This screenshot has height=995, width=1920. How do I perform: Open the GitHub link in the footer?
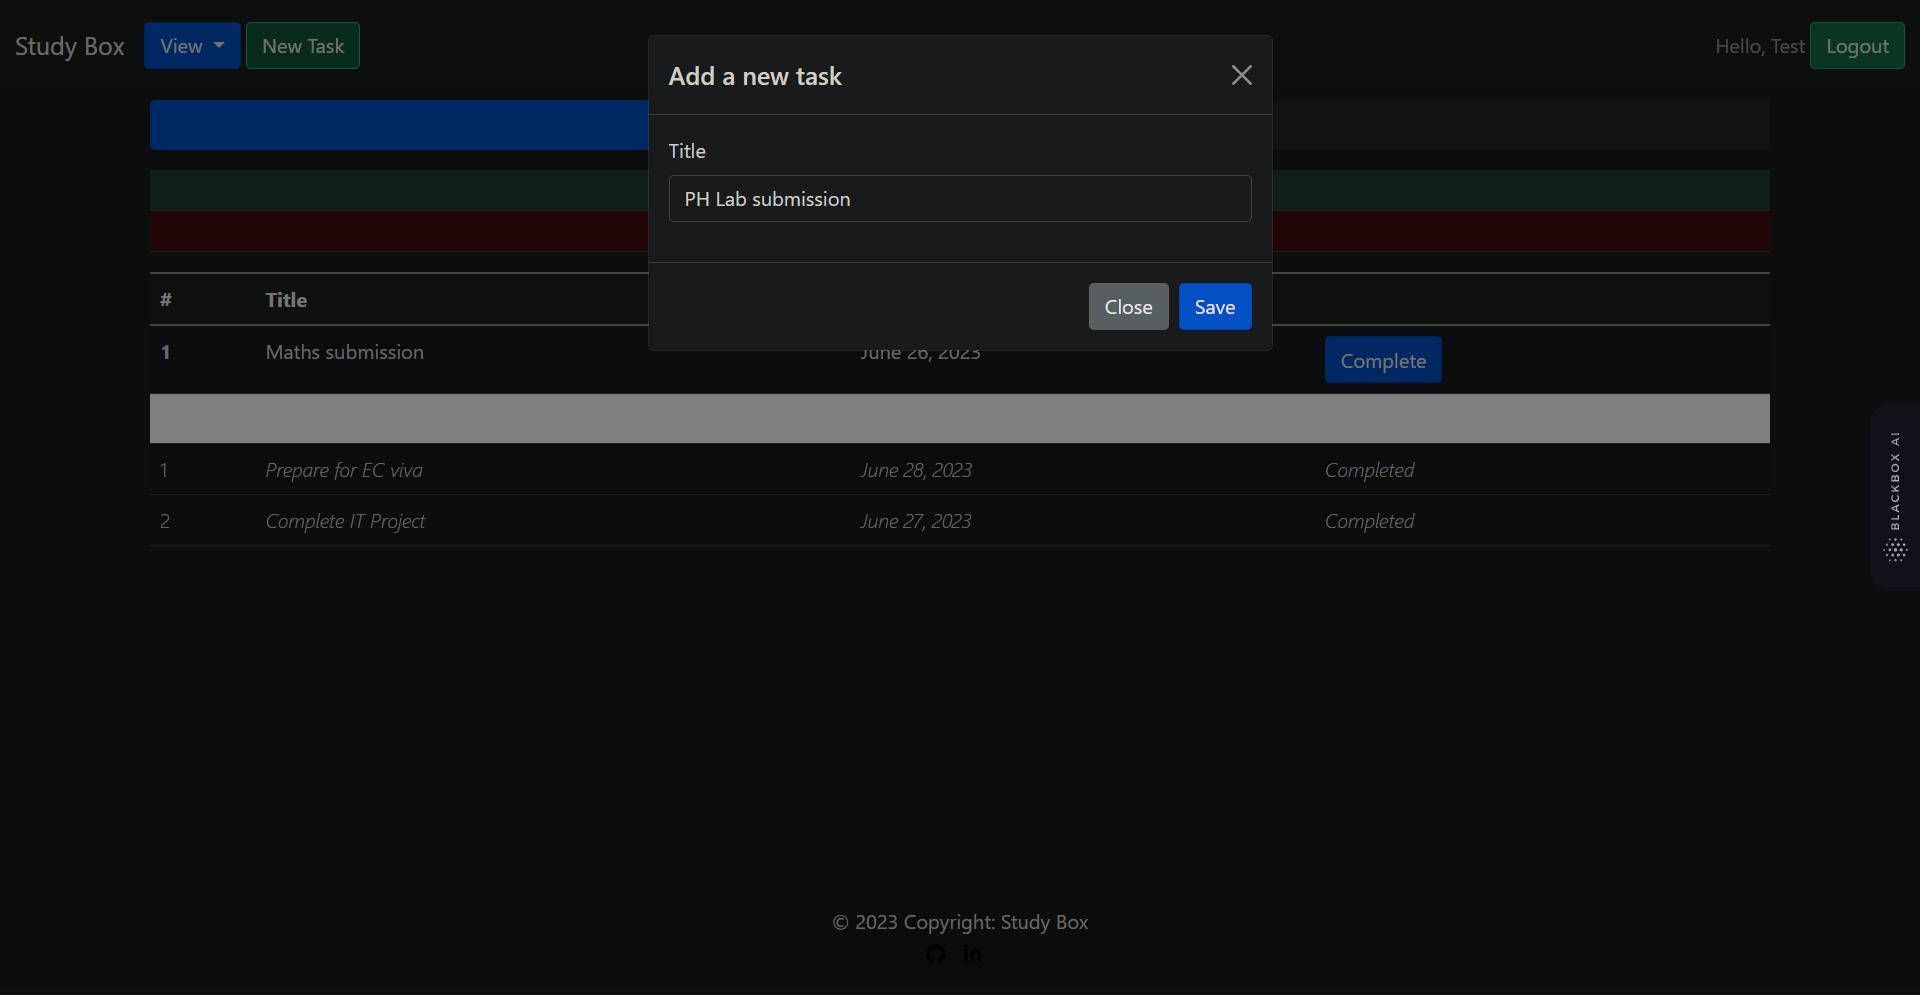pos(935,953)
